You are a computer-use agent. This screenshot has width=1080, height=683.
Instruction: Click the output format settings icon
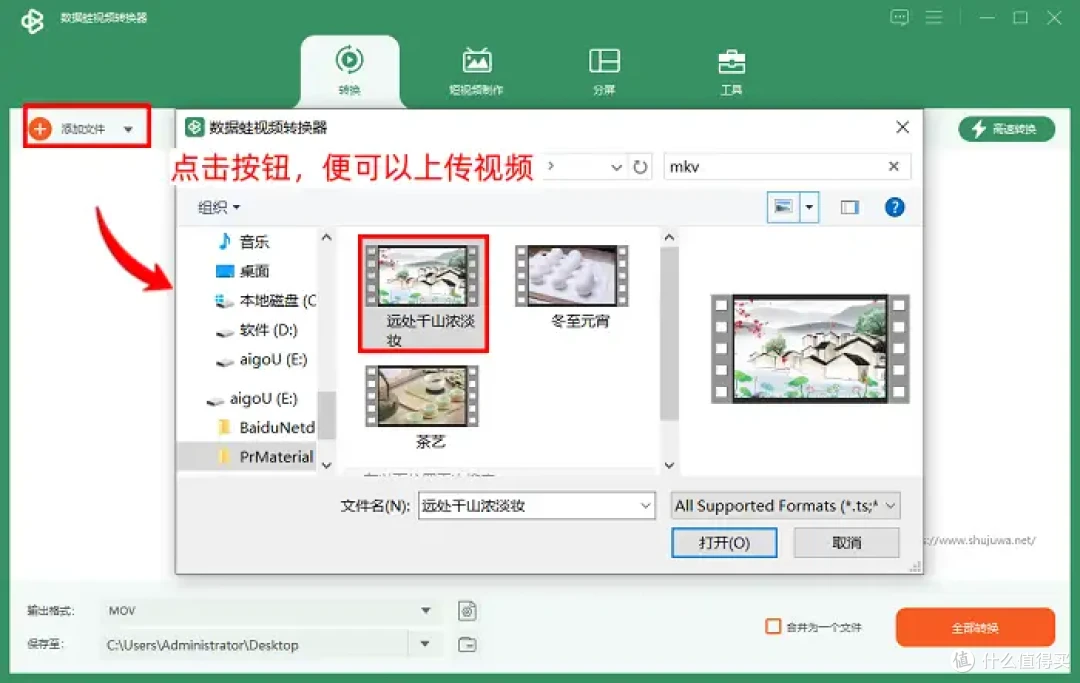pos(467,611)
